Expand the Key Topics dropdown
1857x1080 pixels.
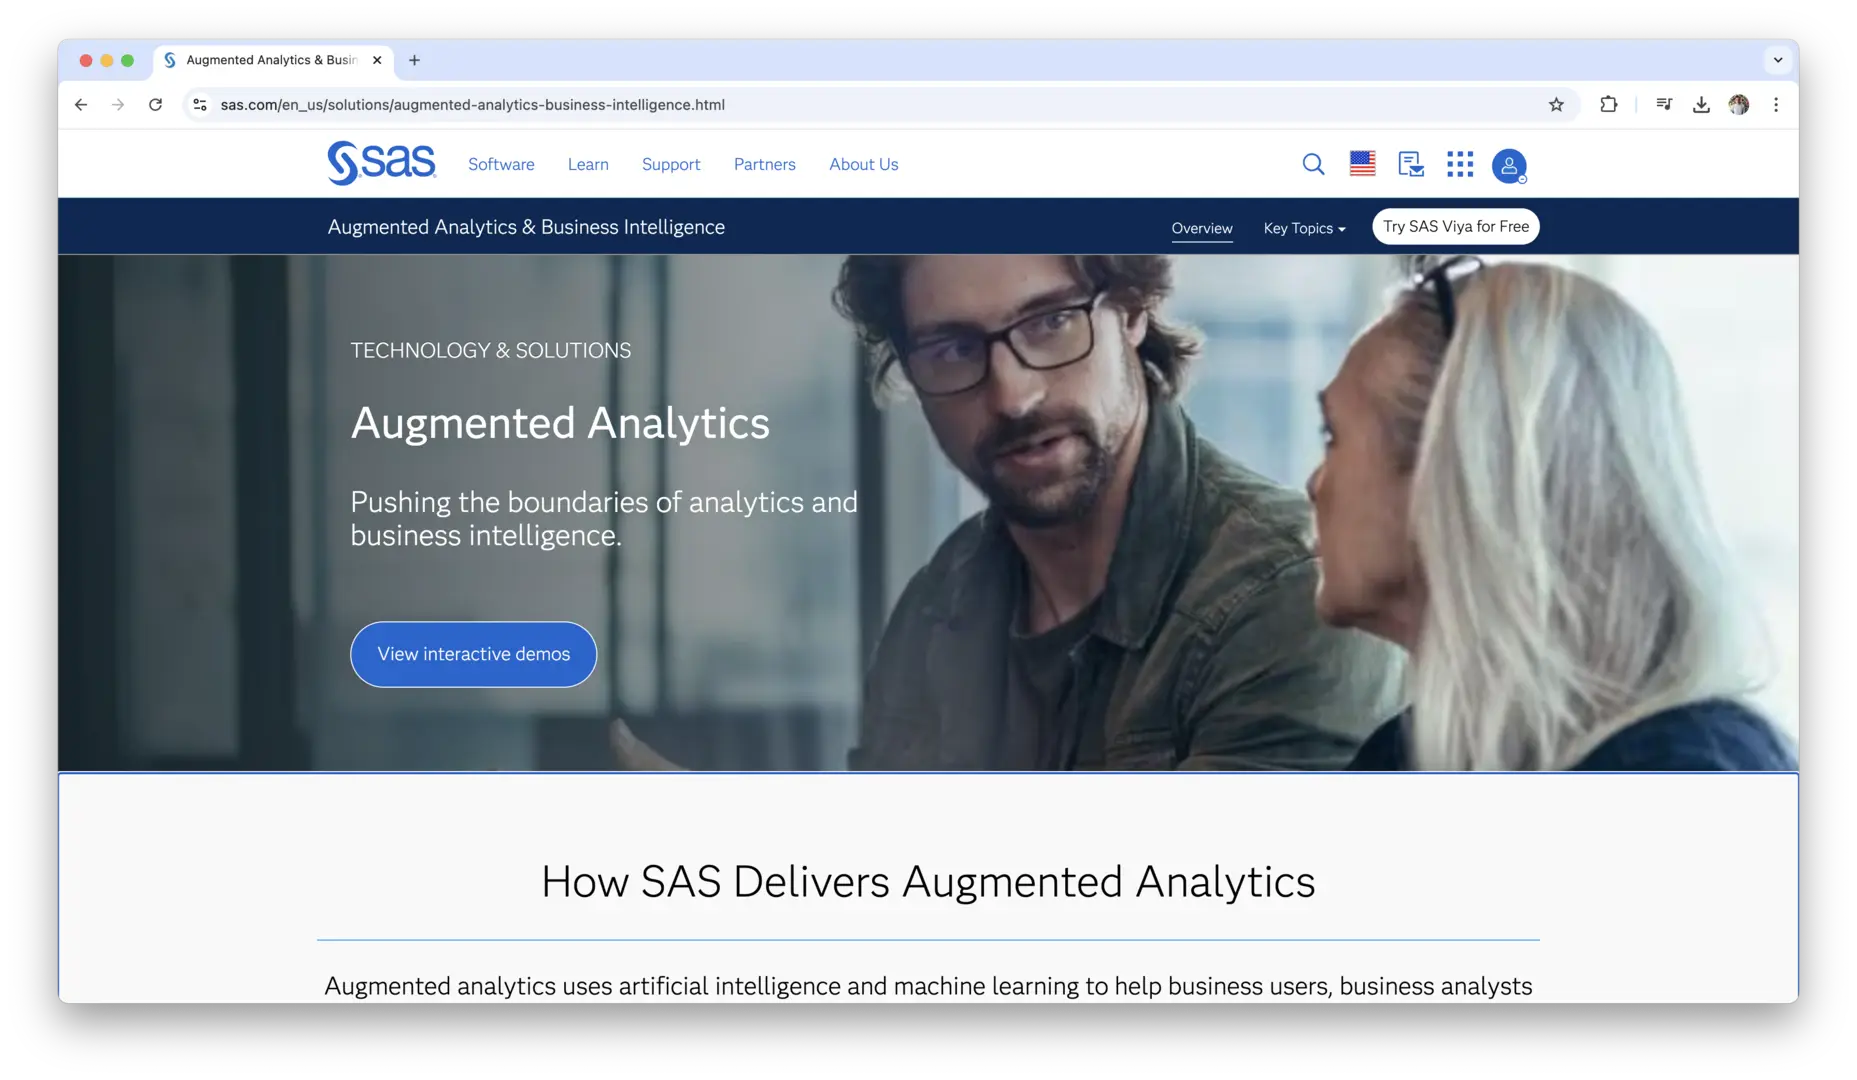click(1304, 228)
